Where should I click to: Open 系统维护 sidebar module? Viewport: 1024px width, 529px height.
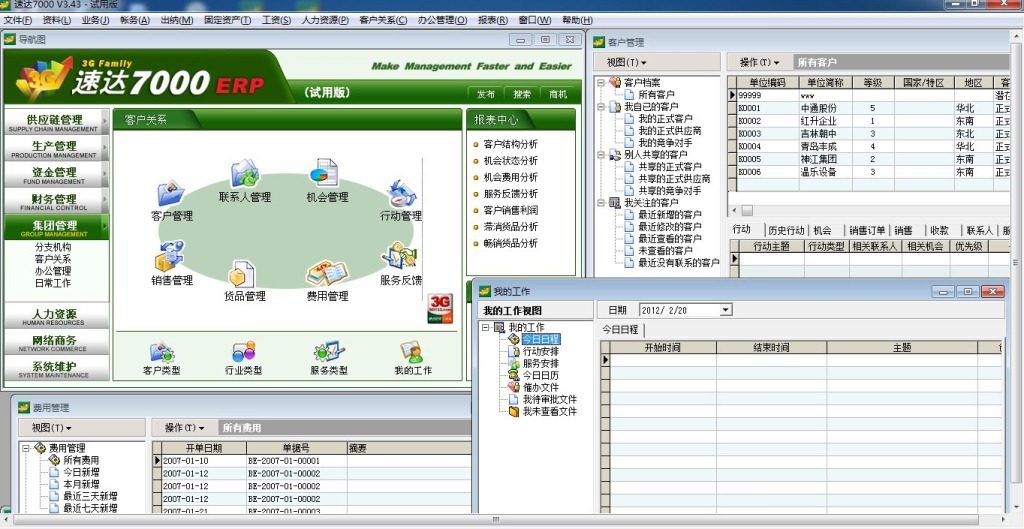click(x=54, y=369)
